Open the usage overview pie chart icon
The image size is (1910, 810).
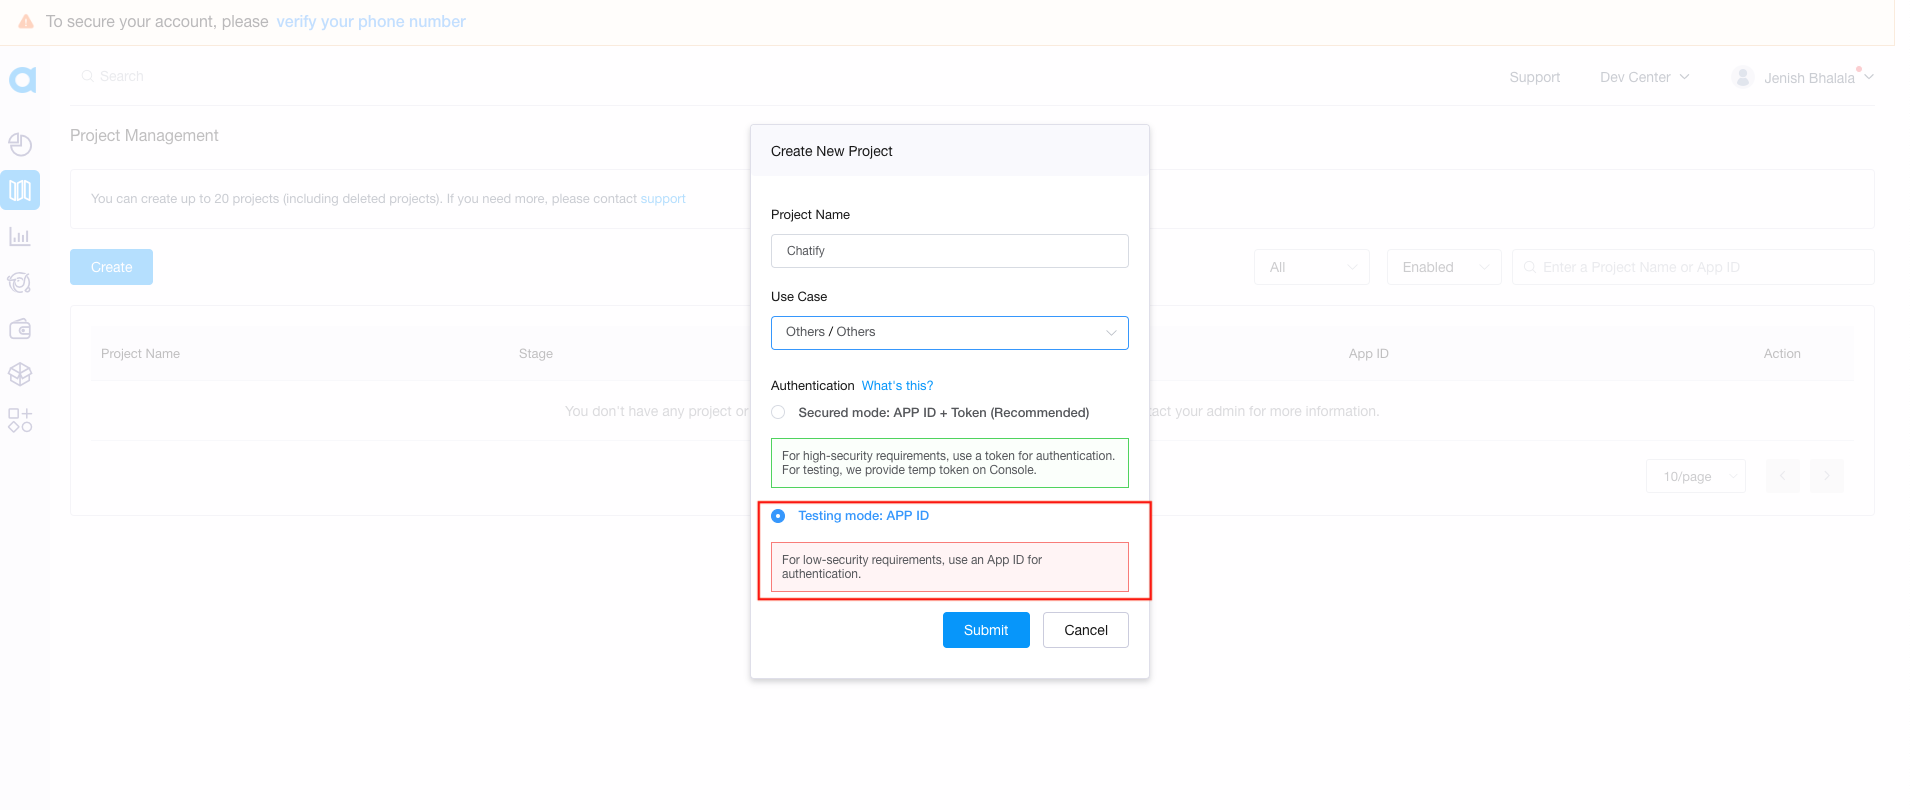point(20,145)
